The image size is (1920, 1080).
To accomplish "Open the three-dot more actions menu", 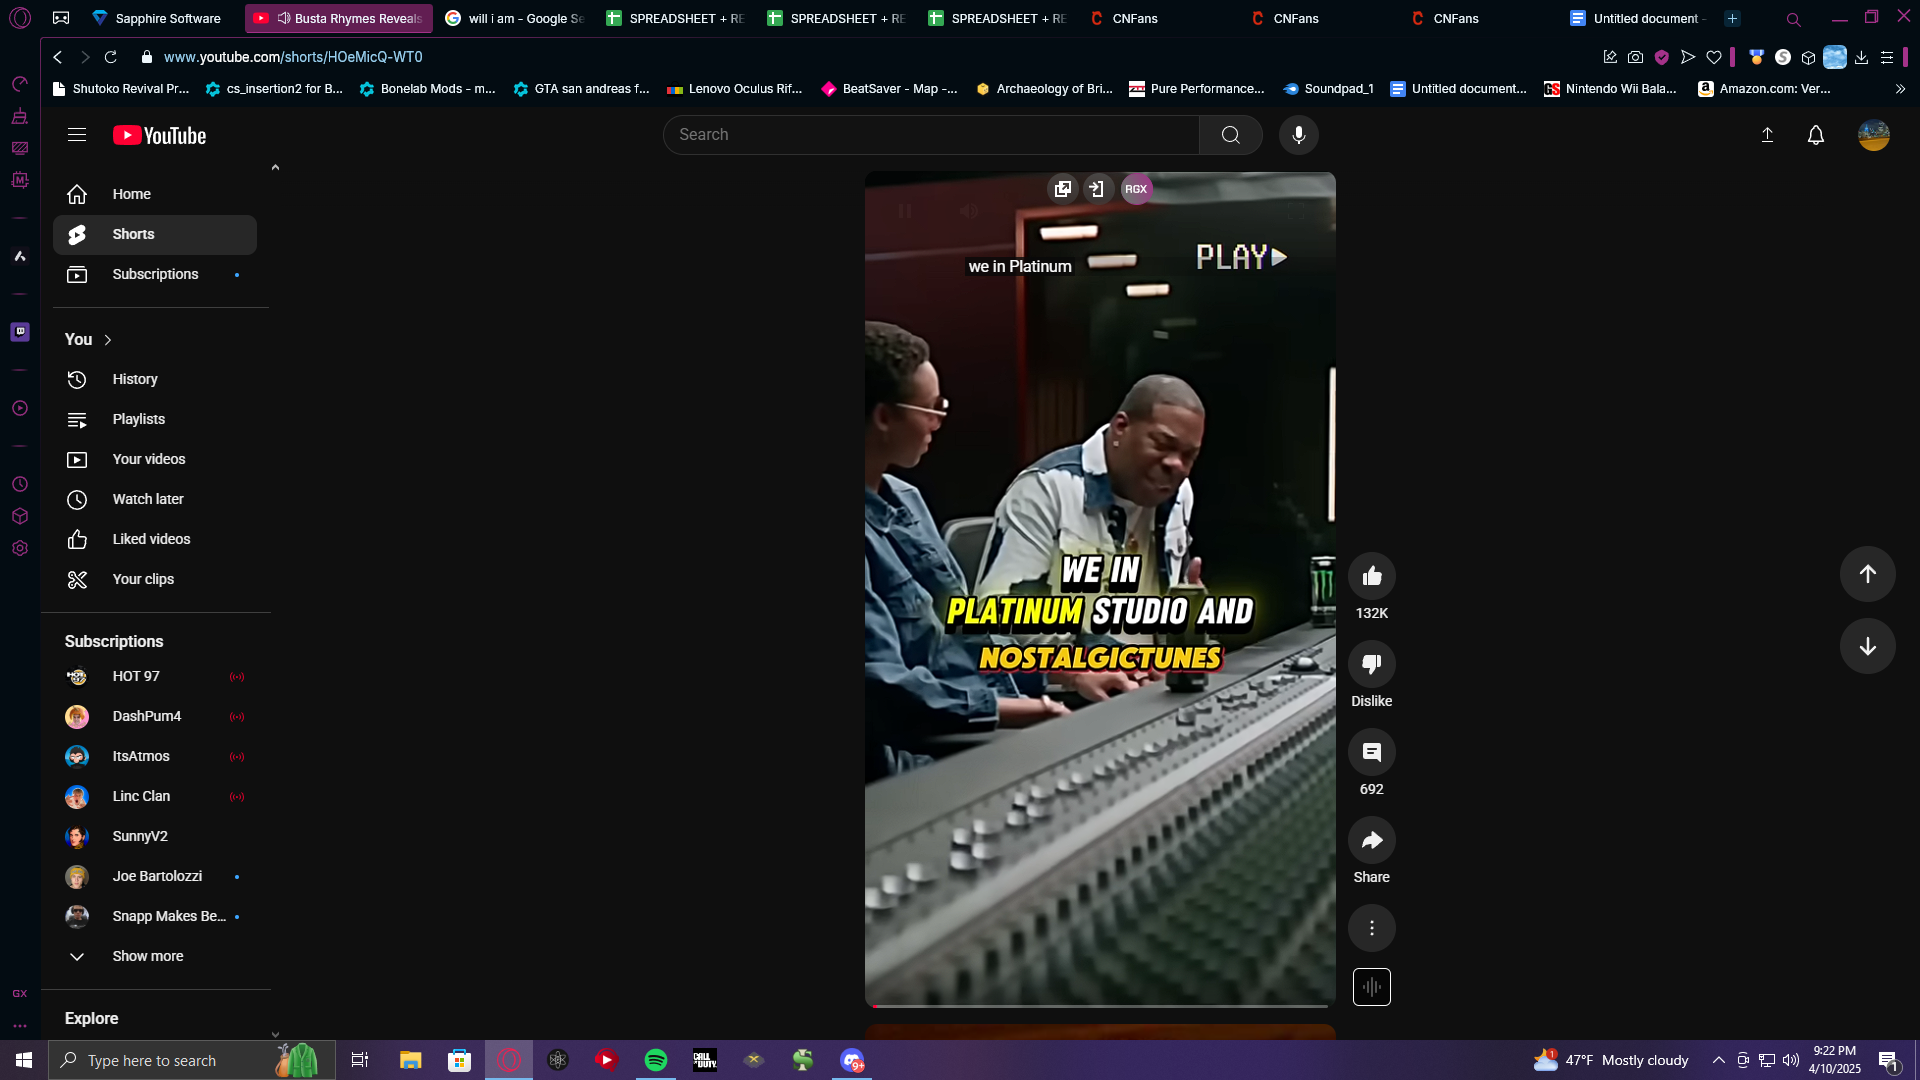I will (x=1371, y=928).
